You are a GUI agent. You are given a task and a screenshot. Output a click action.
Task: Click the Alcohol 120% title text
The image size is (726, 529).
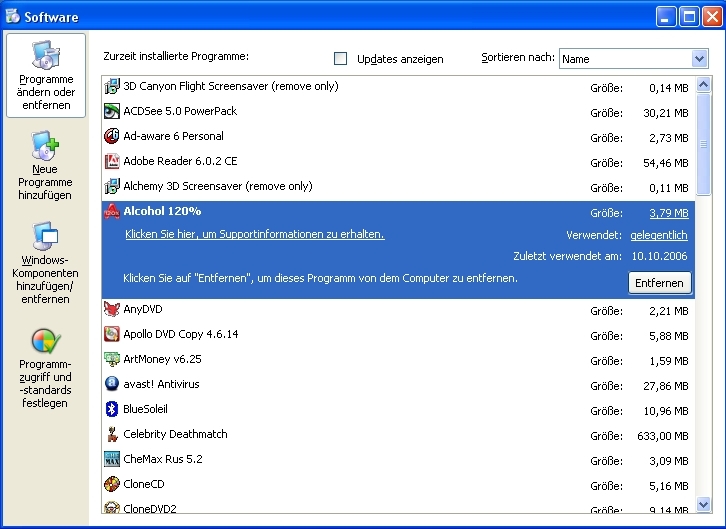(162, 212)
